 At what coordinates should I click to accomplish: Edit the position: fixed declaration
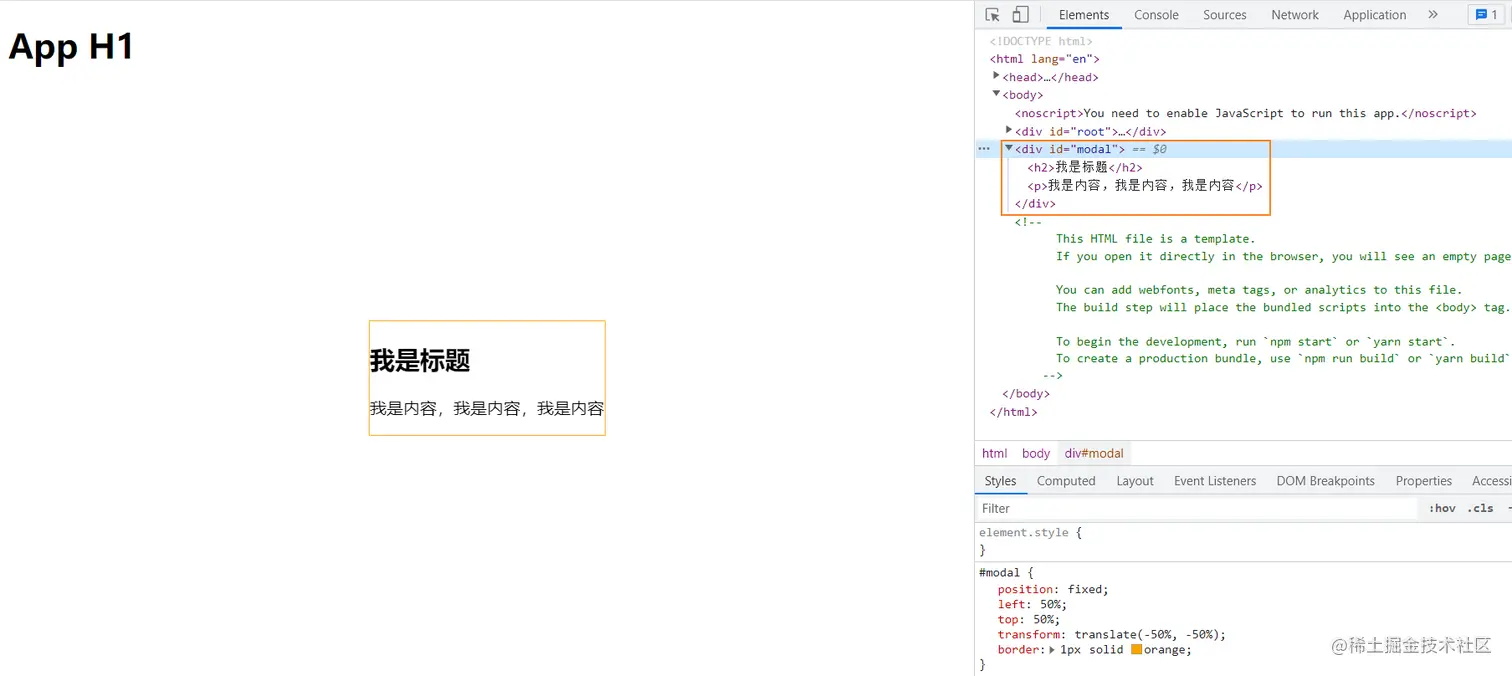pos(1053,589)
